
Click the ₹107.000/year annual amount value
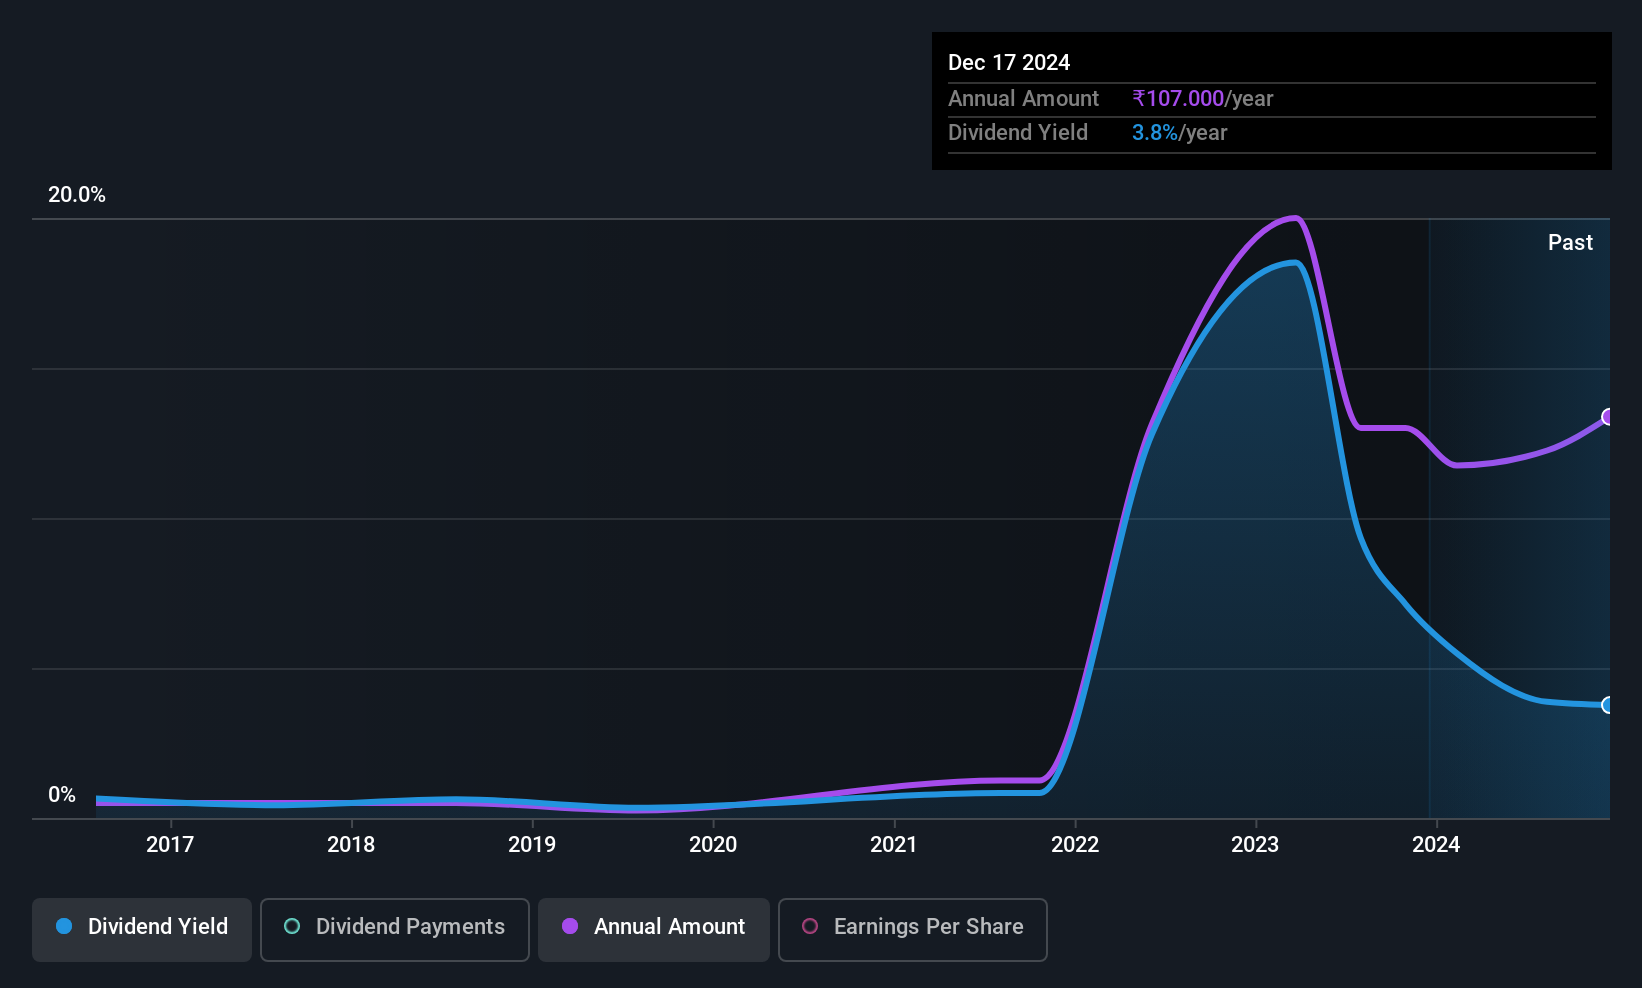coord(1203,98)
